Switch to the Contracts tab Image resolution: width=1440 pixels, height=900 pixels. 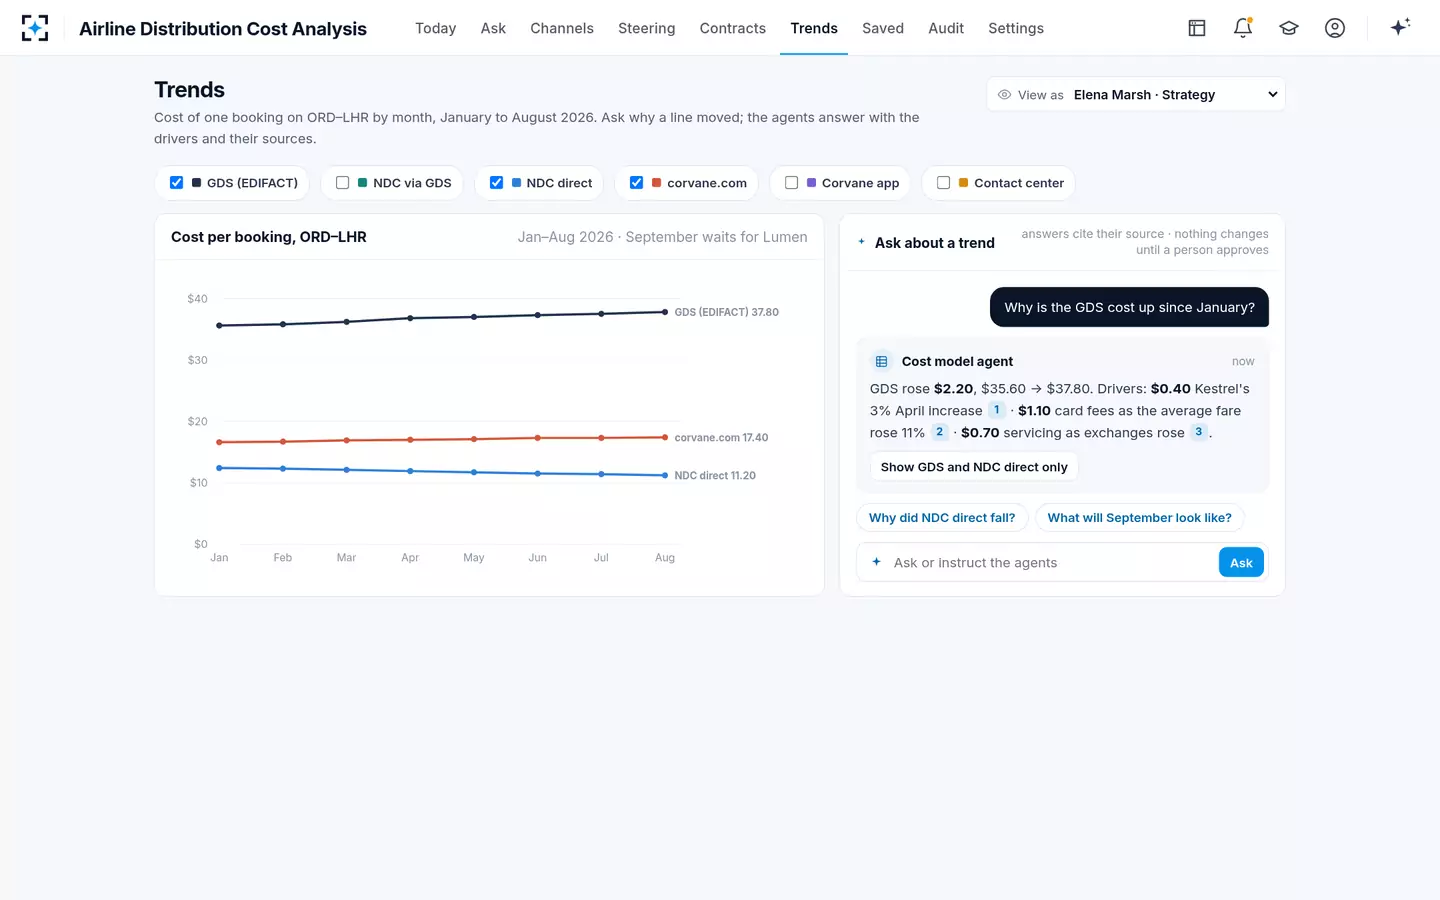[733, 28]
